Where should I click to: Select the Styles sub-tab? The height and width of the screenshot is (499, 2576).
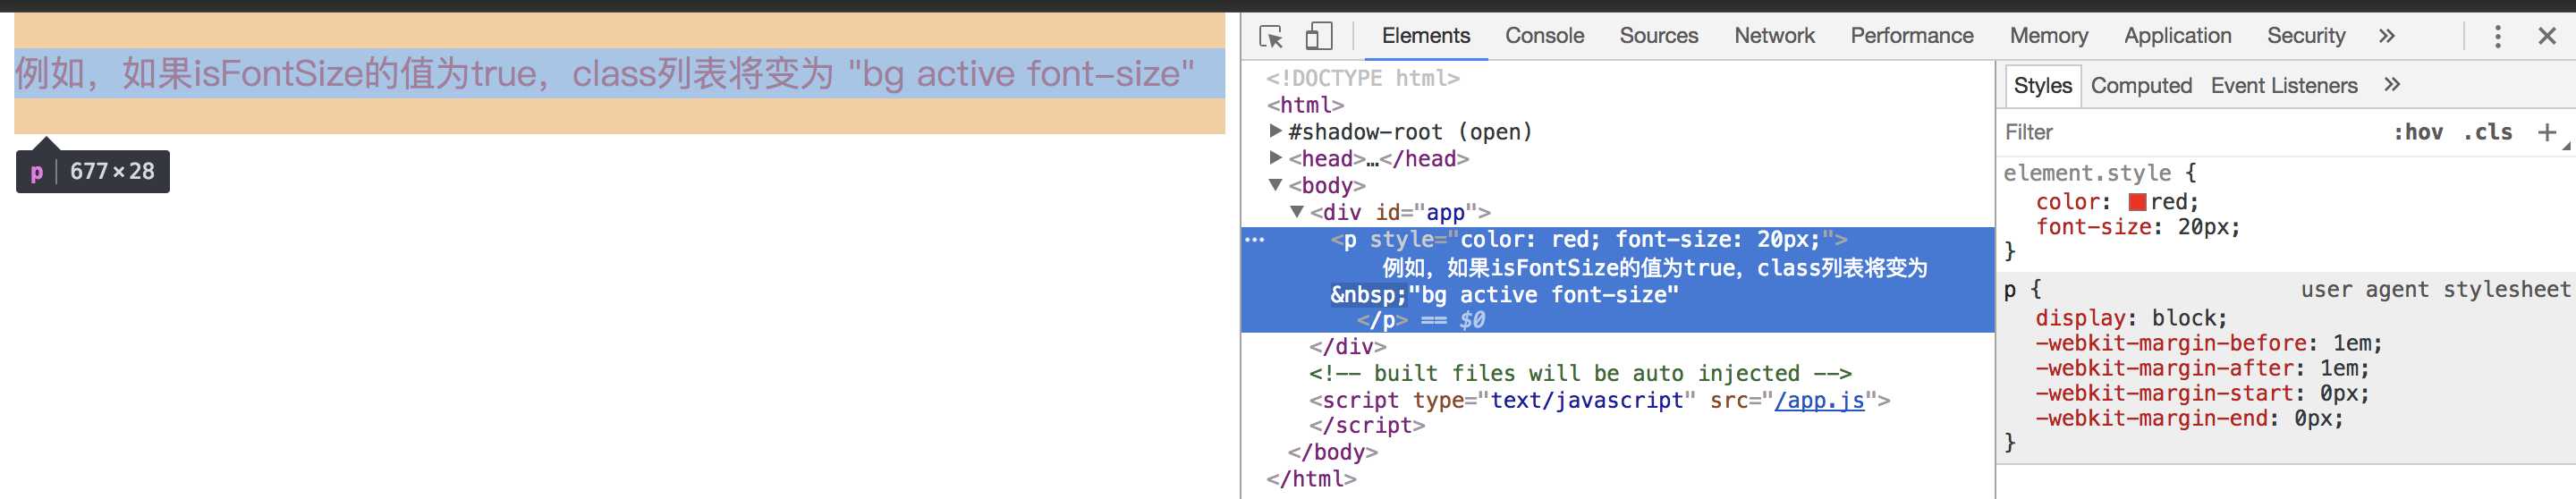coord(2042,86)
